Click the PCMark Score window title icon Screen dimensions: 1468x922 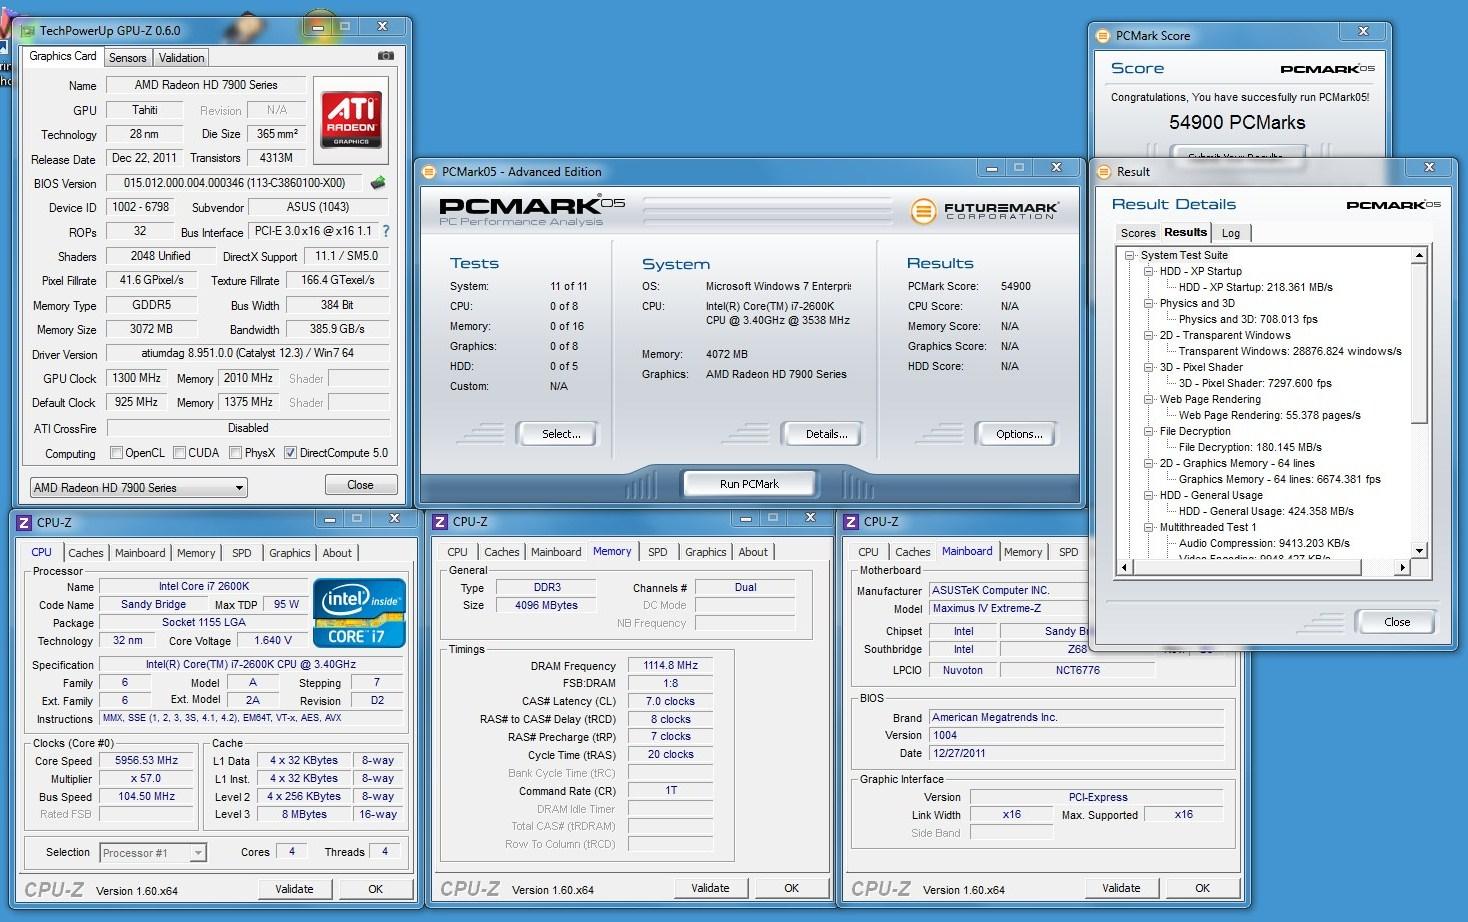pyautogui.click(x=1103, y=35)
